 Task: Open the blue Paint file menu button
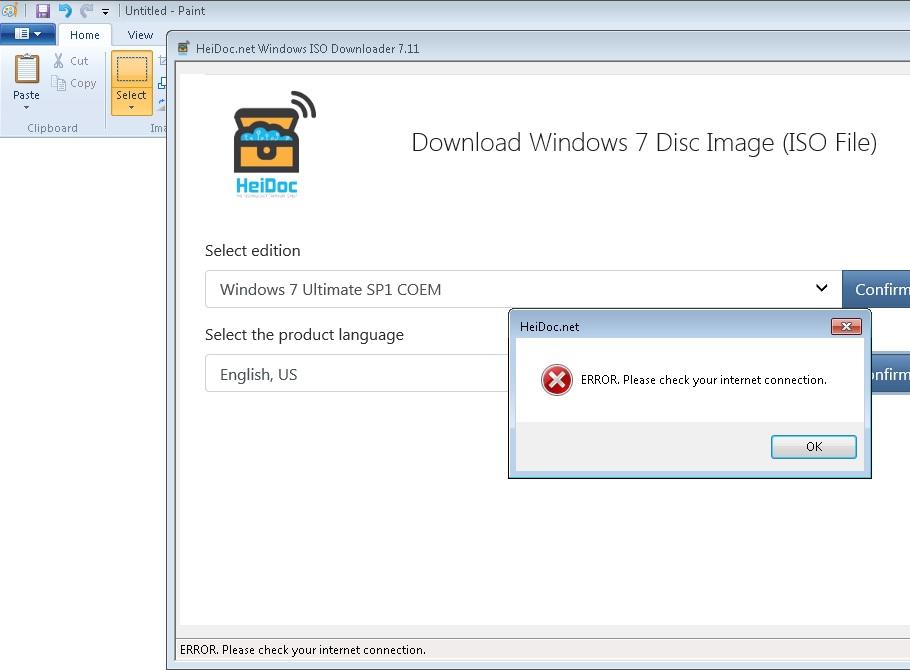(x=28, y=34)
